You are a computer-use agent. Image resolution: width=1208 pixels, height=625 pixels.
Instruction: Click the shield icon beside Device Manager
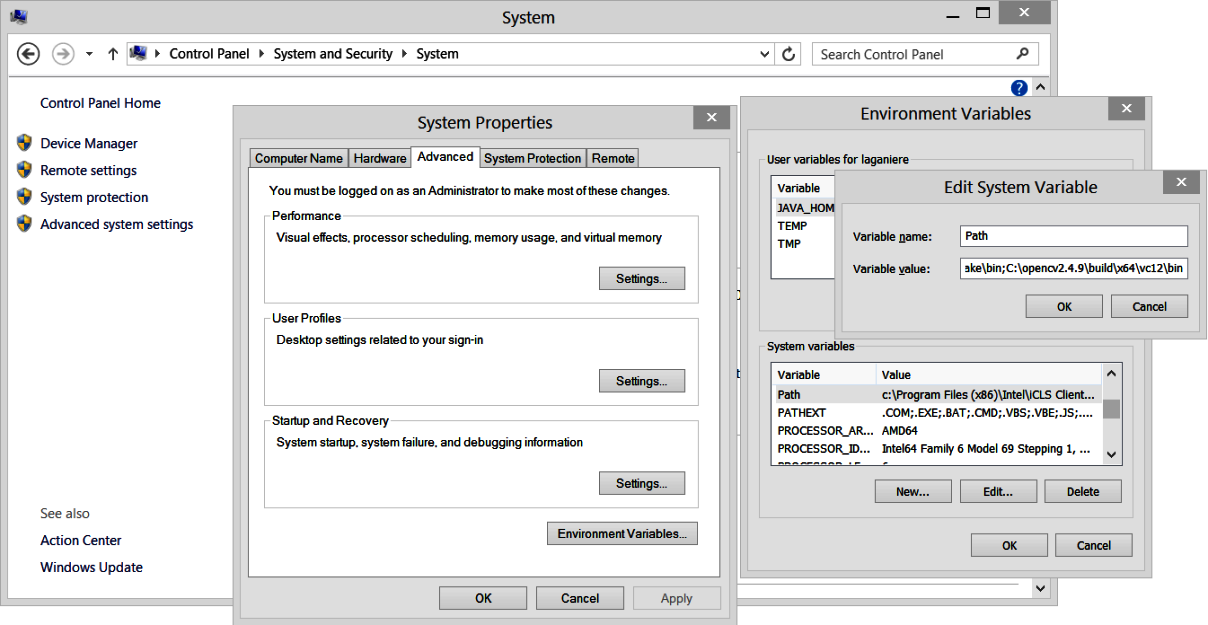click(25, 143)
